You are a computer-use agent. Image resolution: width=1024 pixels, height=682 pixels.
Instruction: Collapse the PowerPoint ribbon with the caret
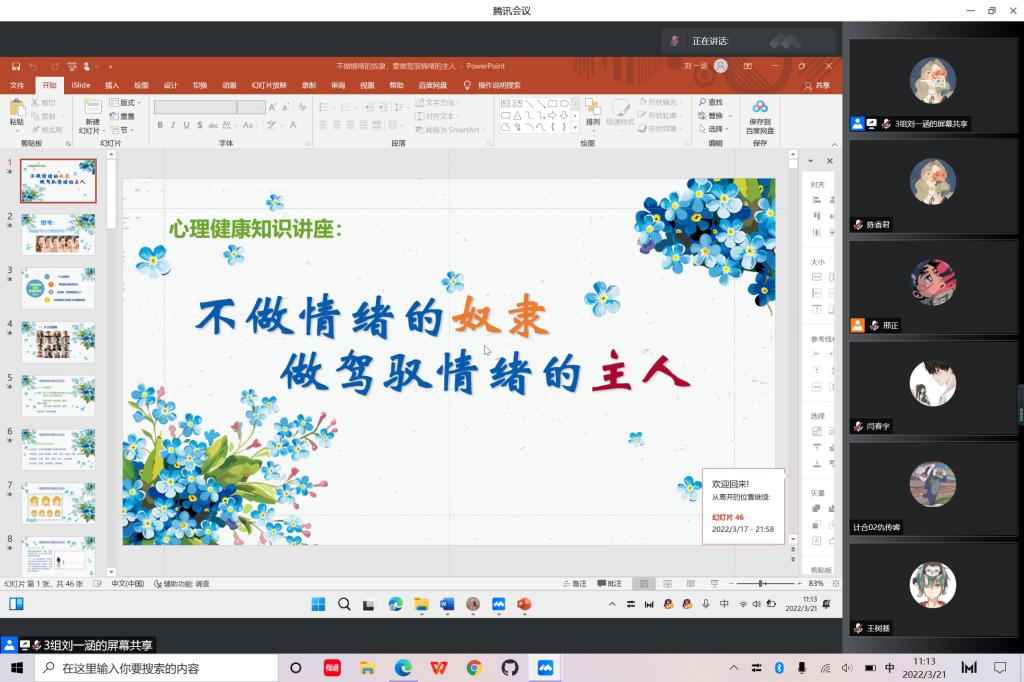point(834,144)
